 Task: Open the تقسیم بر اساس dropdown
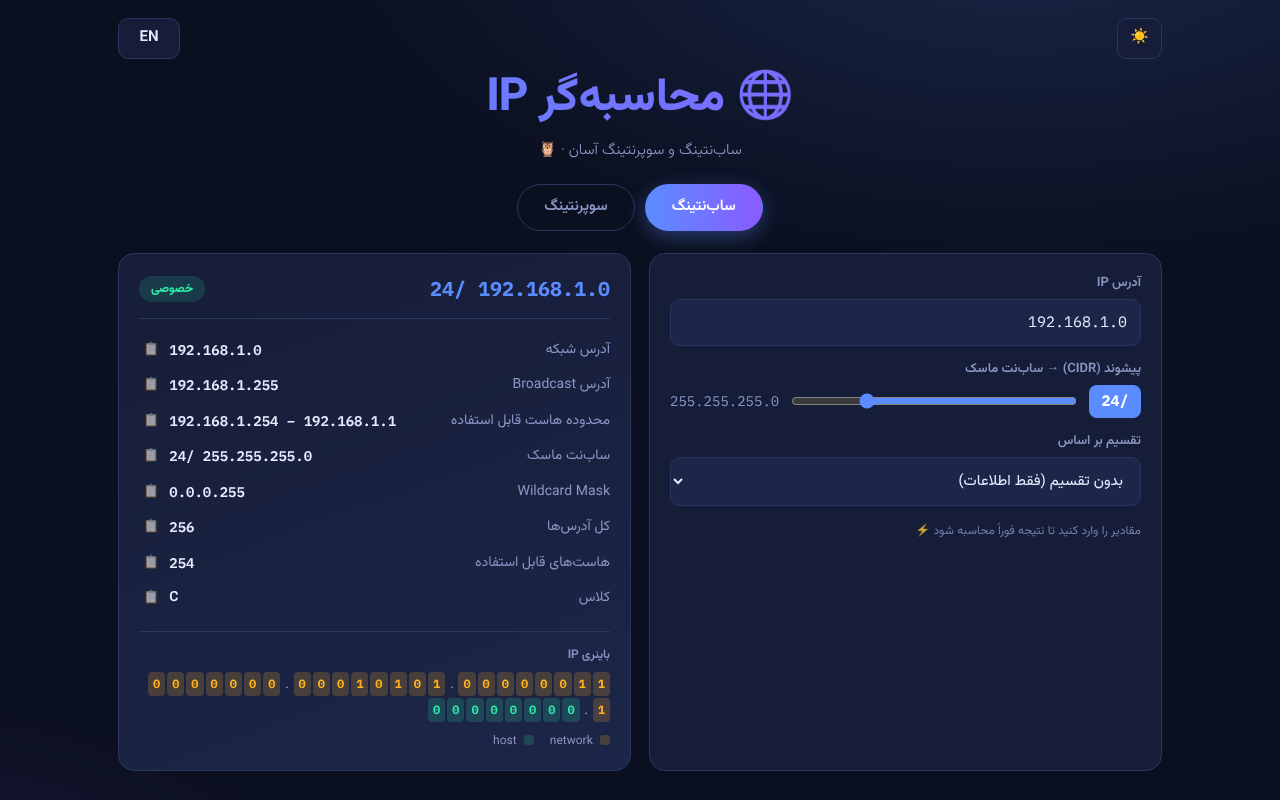tap(905, 481)
